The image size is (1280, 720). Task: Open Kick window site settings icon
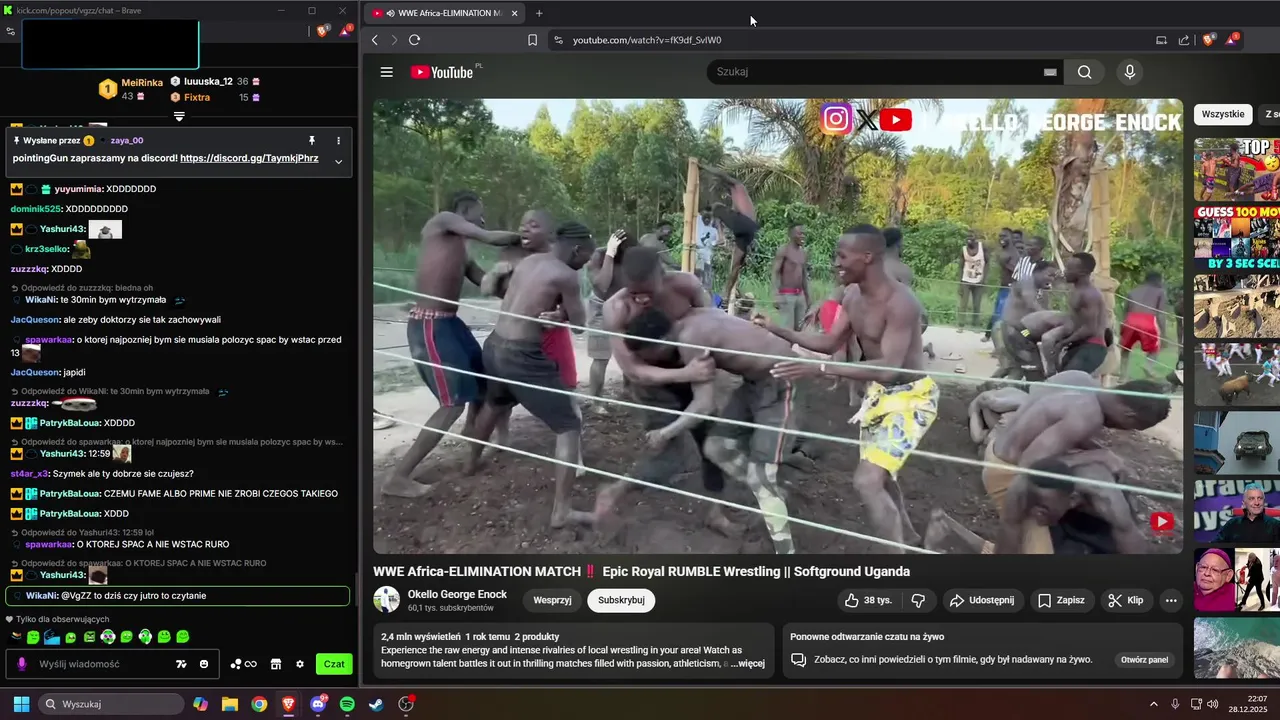(x=10, y=31)
